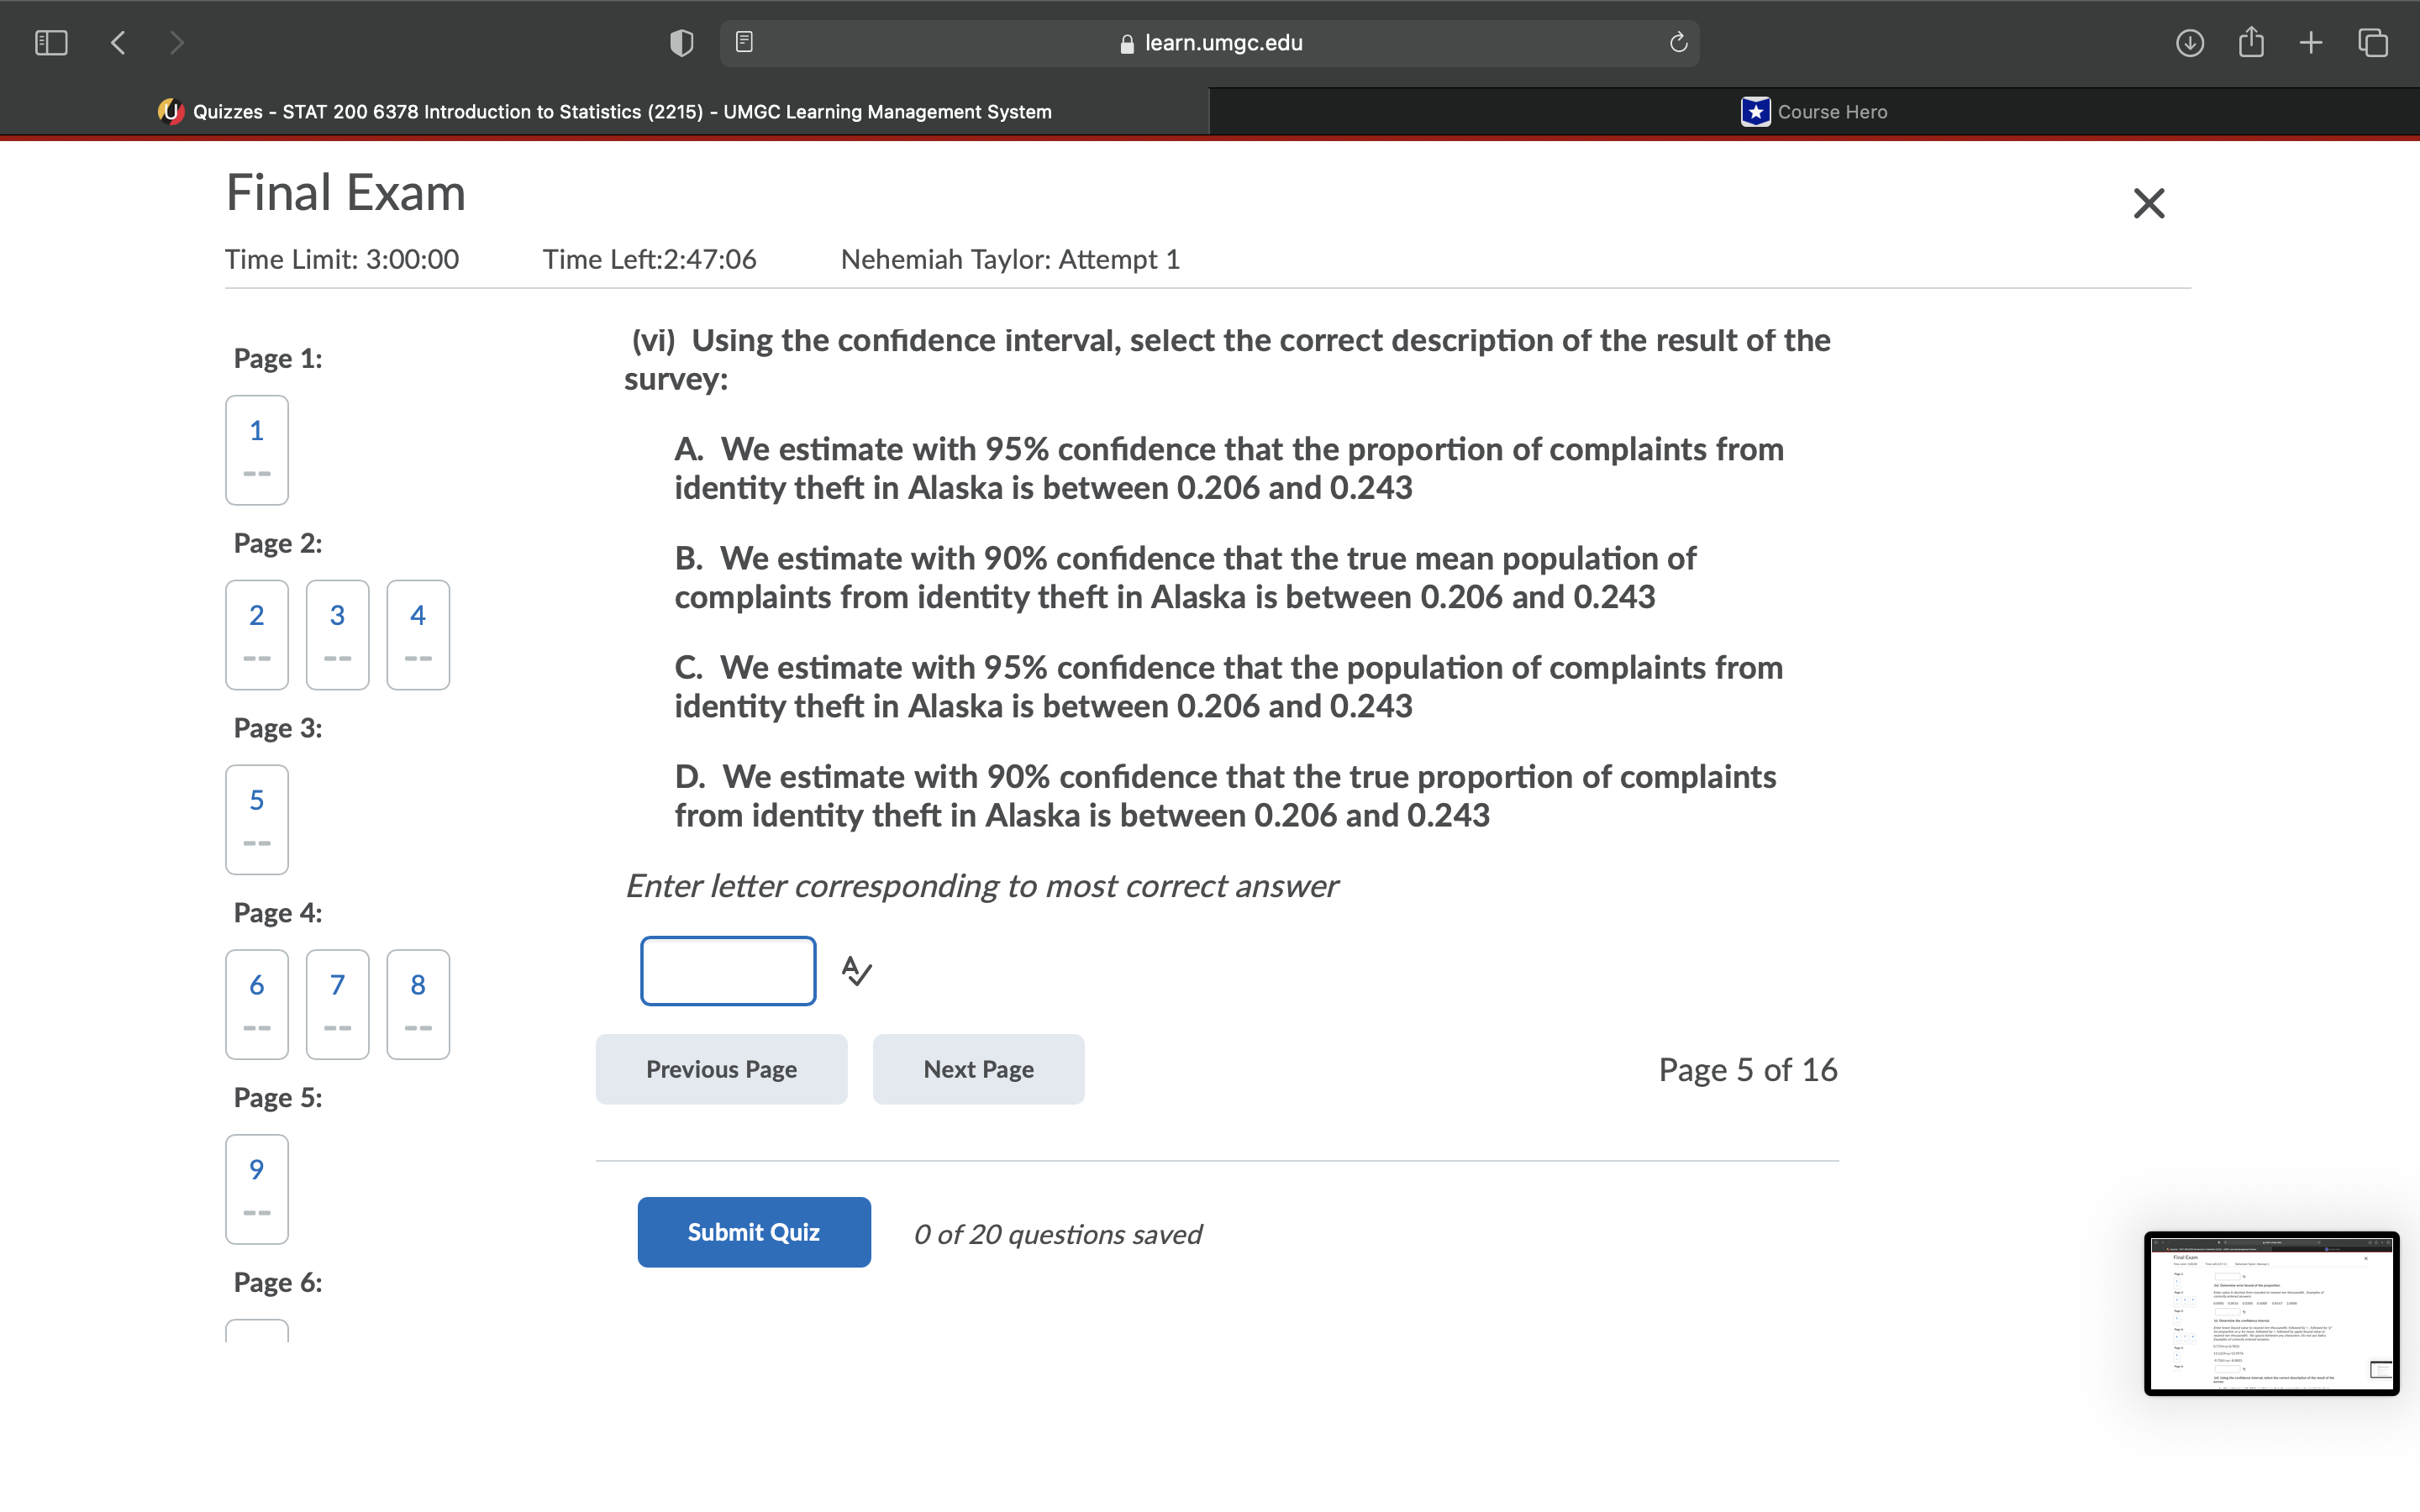2420x1512 pixels.
Task: Reload the page with refresh icon
Action: 1678,43
